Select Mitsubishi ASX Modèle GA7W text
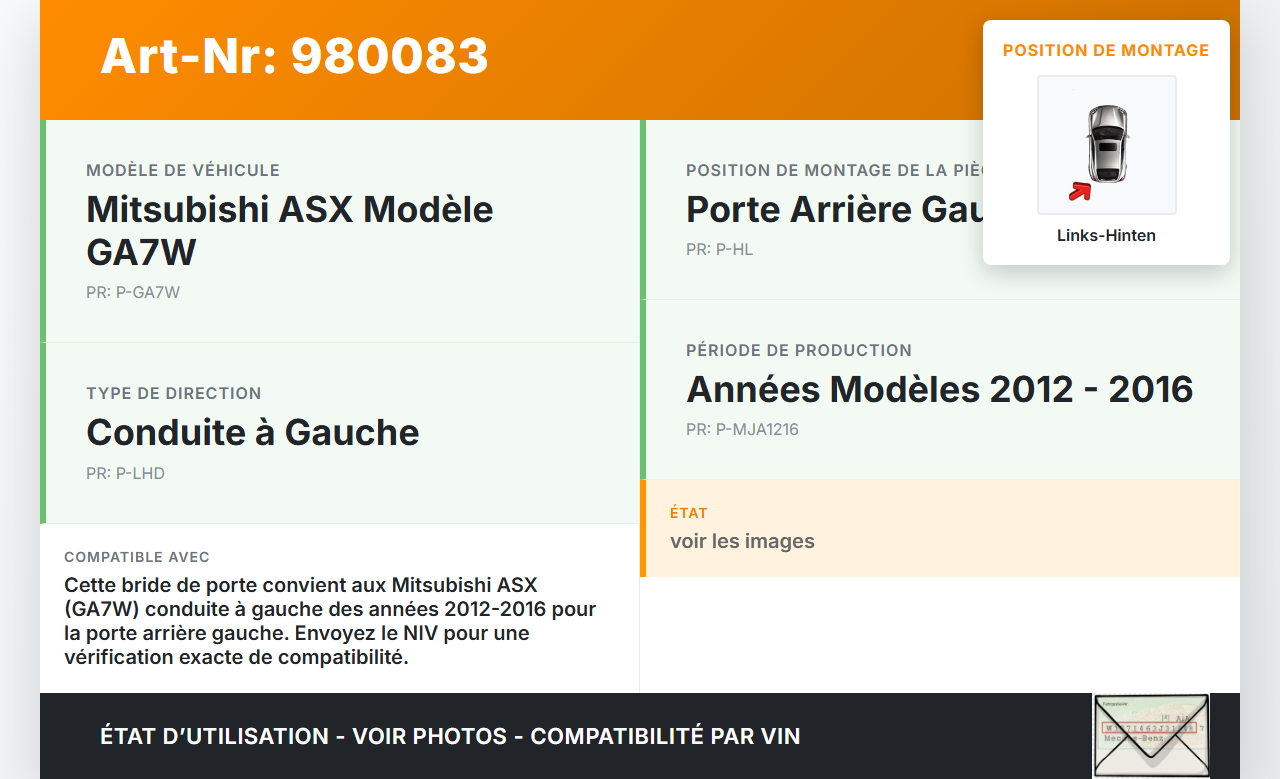Image resolution: width=1280 pixels, height=779 pixels. point(290,230)
